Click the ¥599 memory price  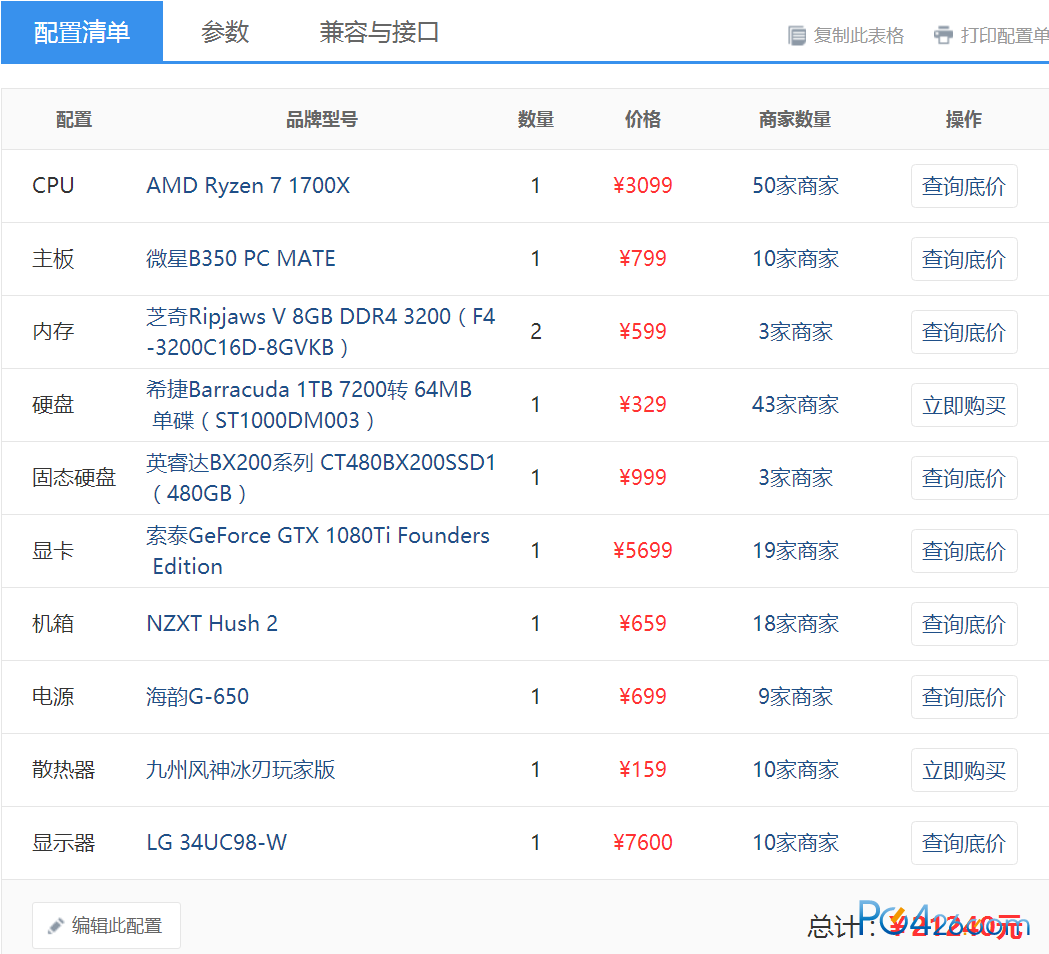tap(643, 331)
